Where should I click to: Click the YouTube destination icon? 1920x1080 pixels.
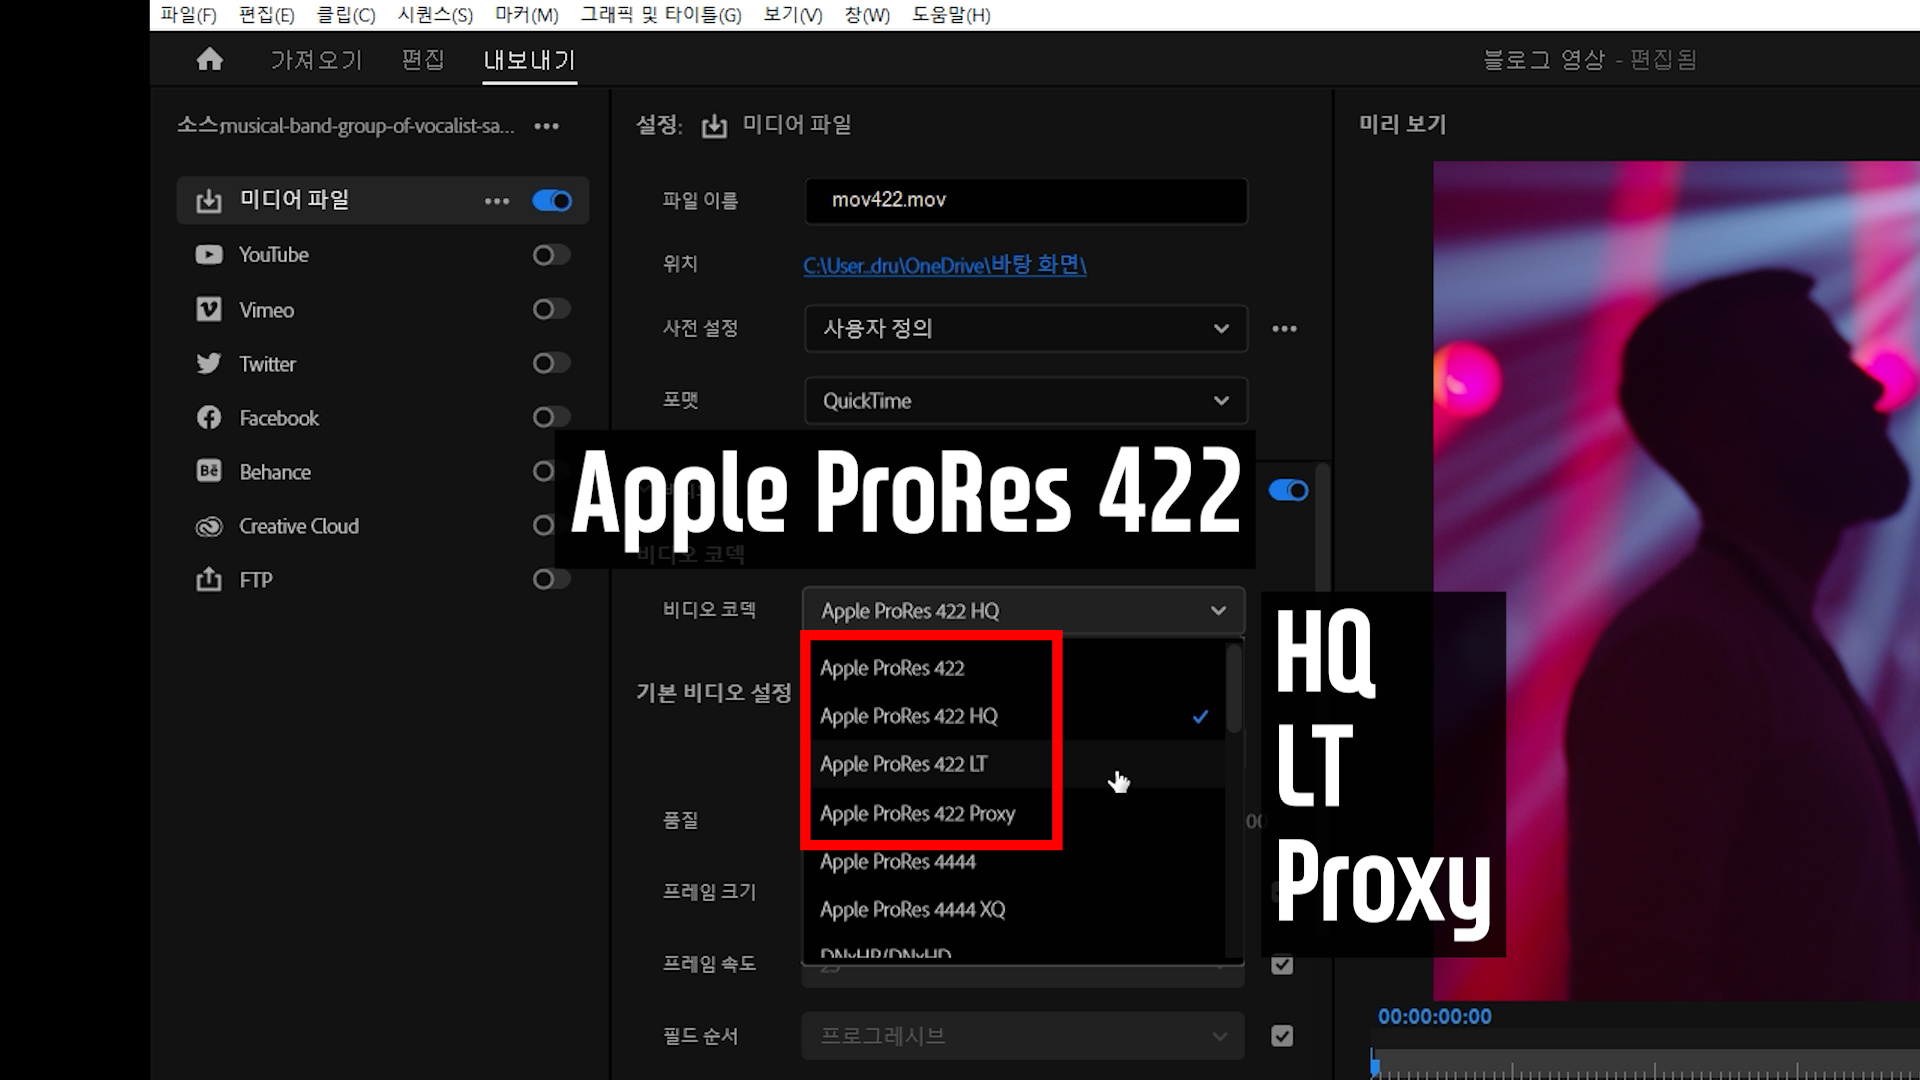(209, 255)
